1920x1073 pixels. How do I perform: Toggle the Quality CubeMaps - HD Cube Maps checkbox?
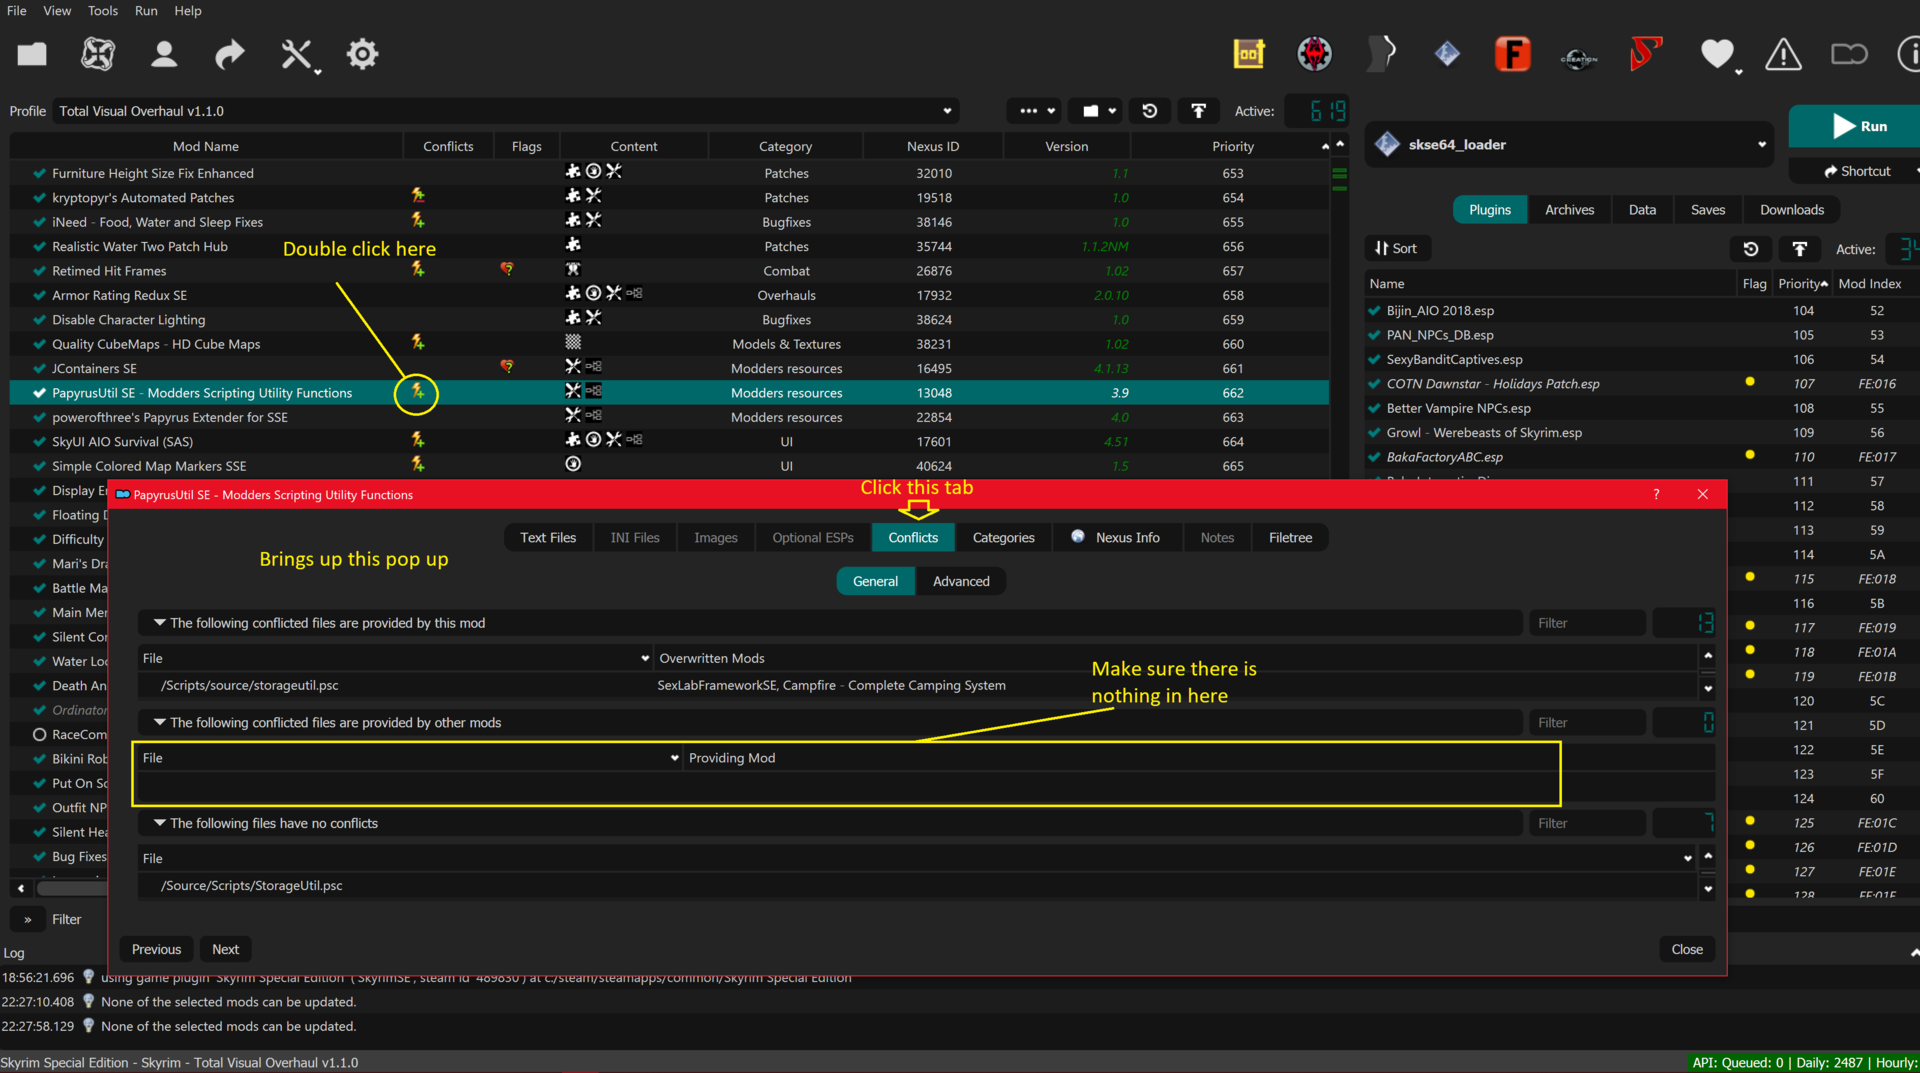click(40, 344)
